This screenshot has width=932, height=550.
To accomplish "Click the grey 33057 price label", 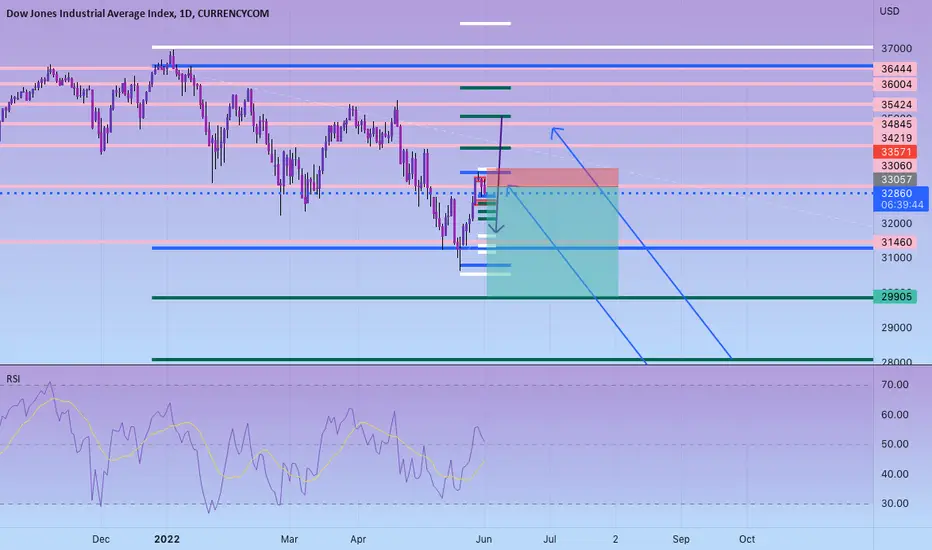I will [896, 180].
